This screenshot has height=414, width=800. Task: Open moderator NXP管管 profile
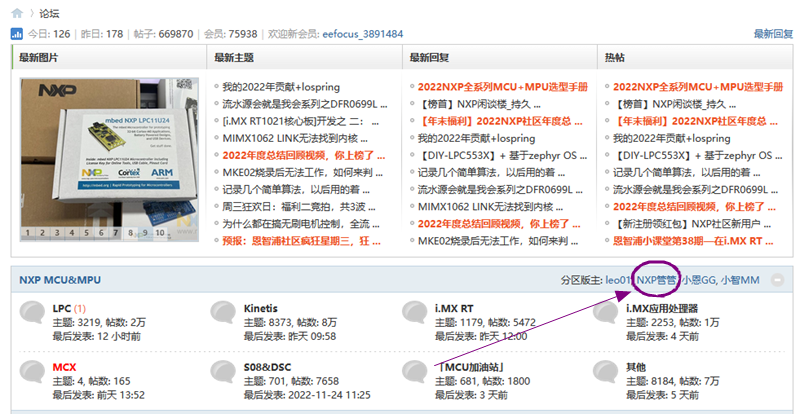[x=657, y=280]
